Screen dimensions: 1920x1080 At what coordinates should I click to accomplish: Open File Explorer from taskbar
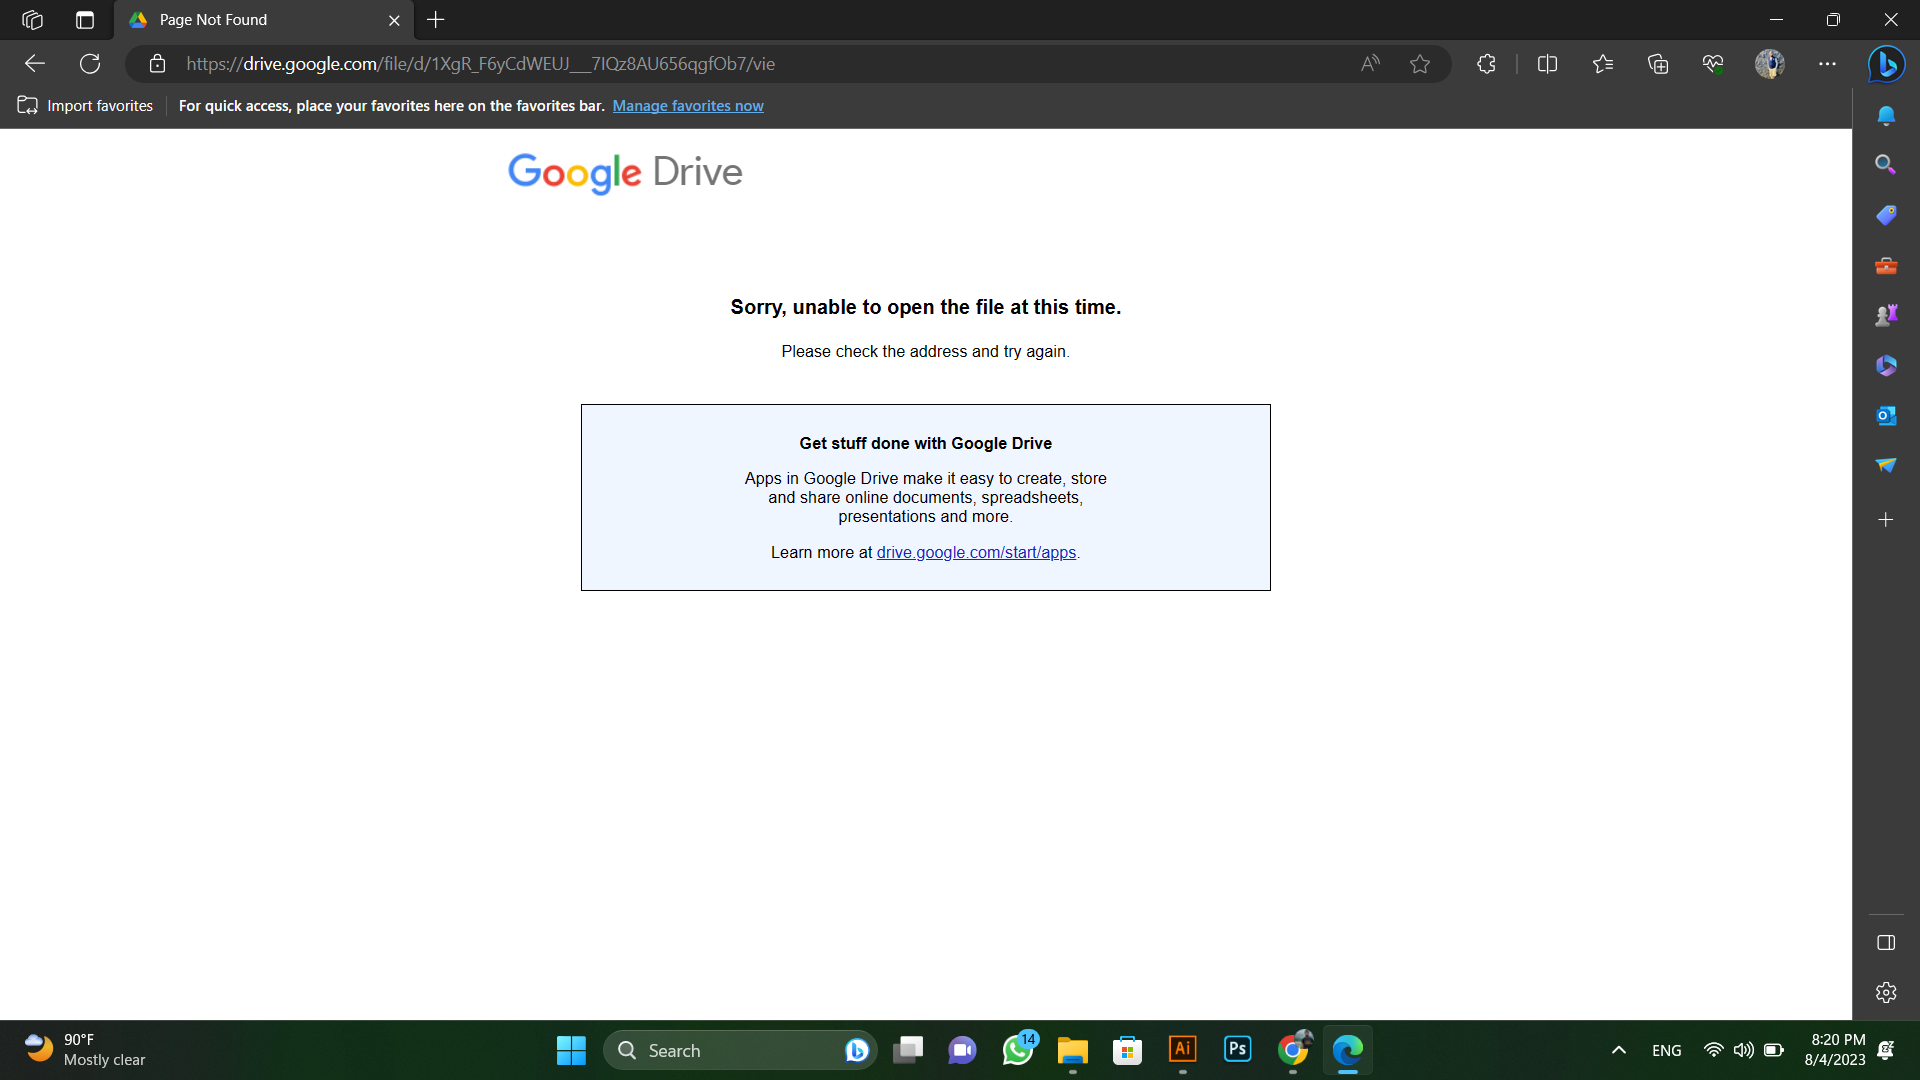1071,1048
